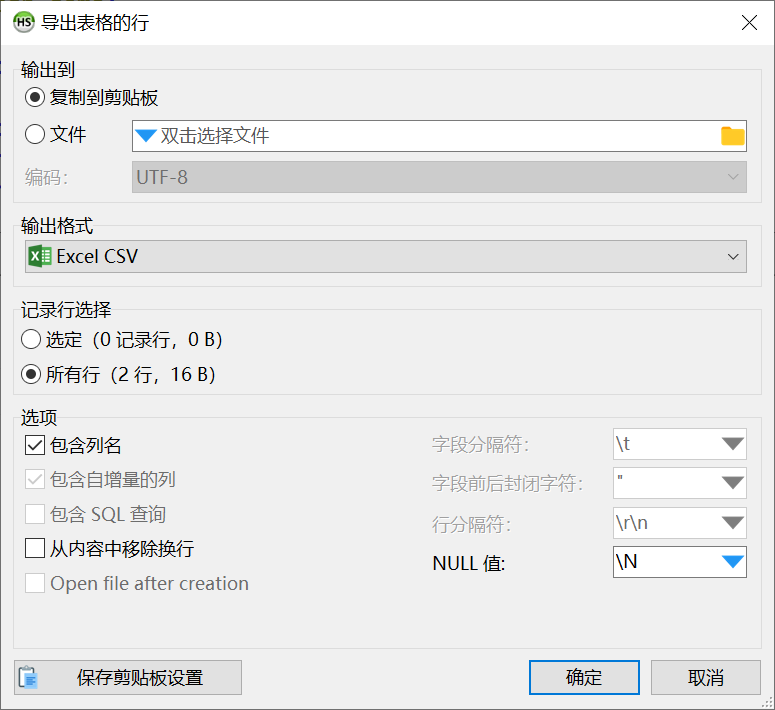
Task: Open the 行分隔符 dropdown arrow
Action: [x=733, y=523]
